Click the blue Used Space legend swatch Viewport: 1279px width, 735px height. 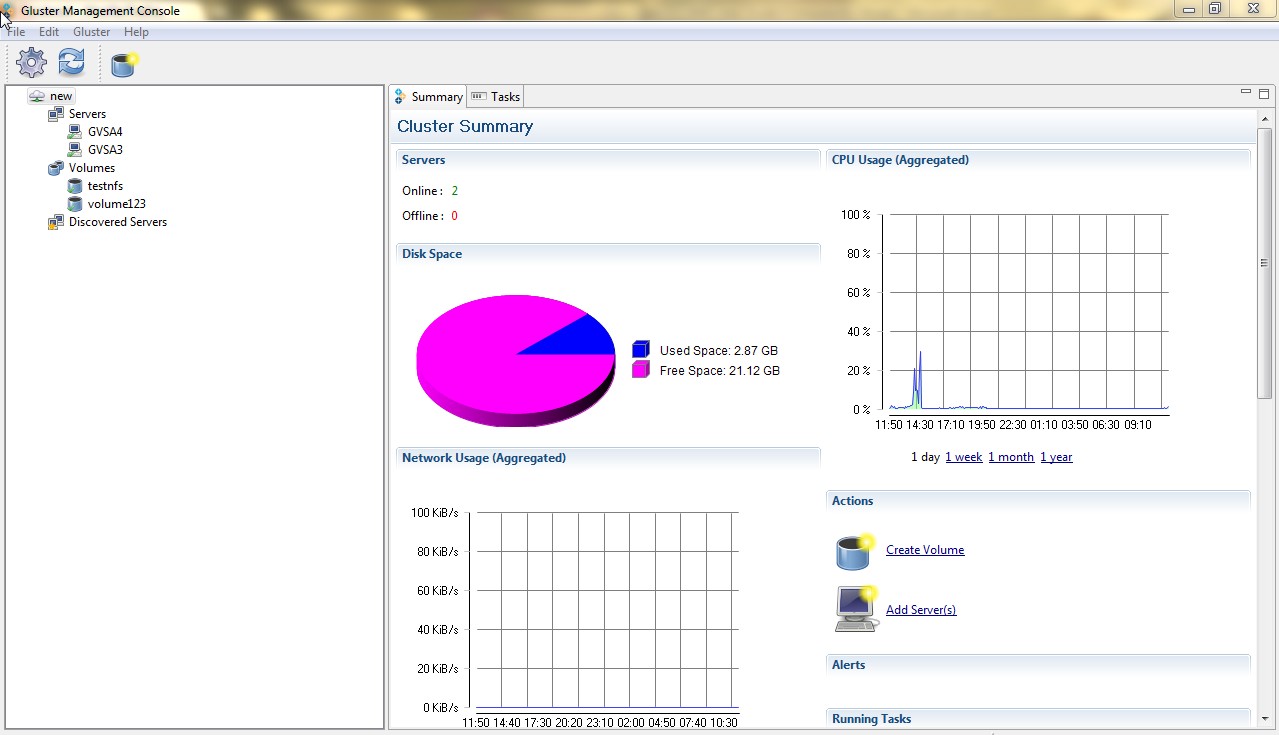coord(641,350)
